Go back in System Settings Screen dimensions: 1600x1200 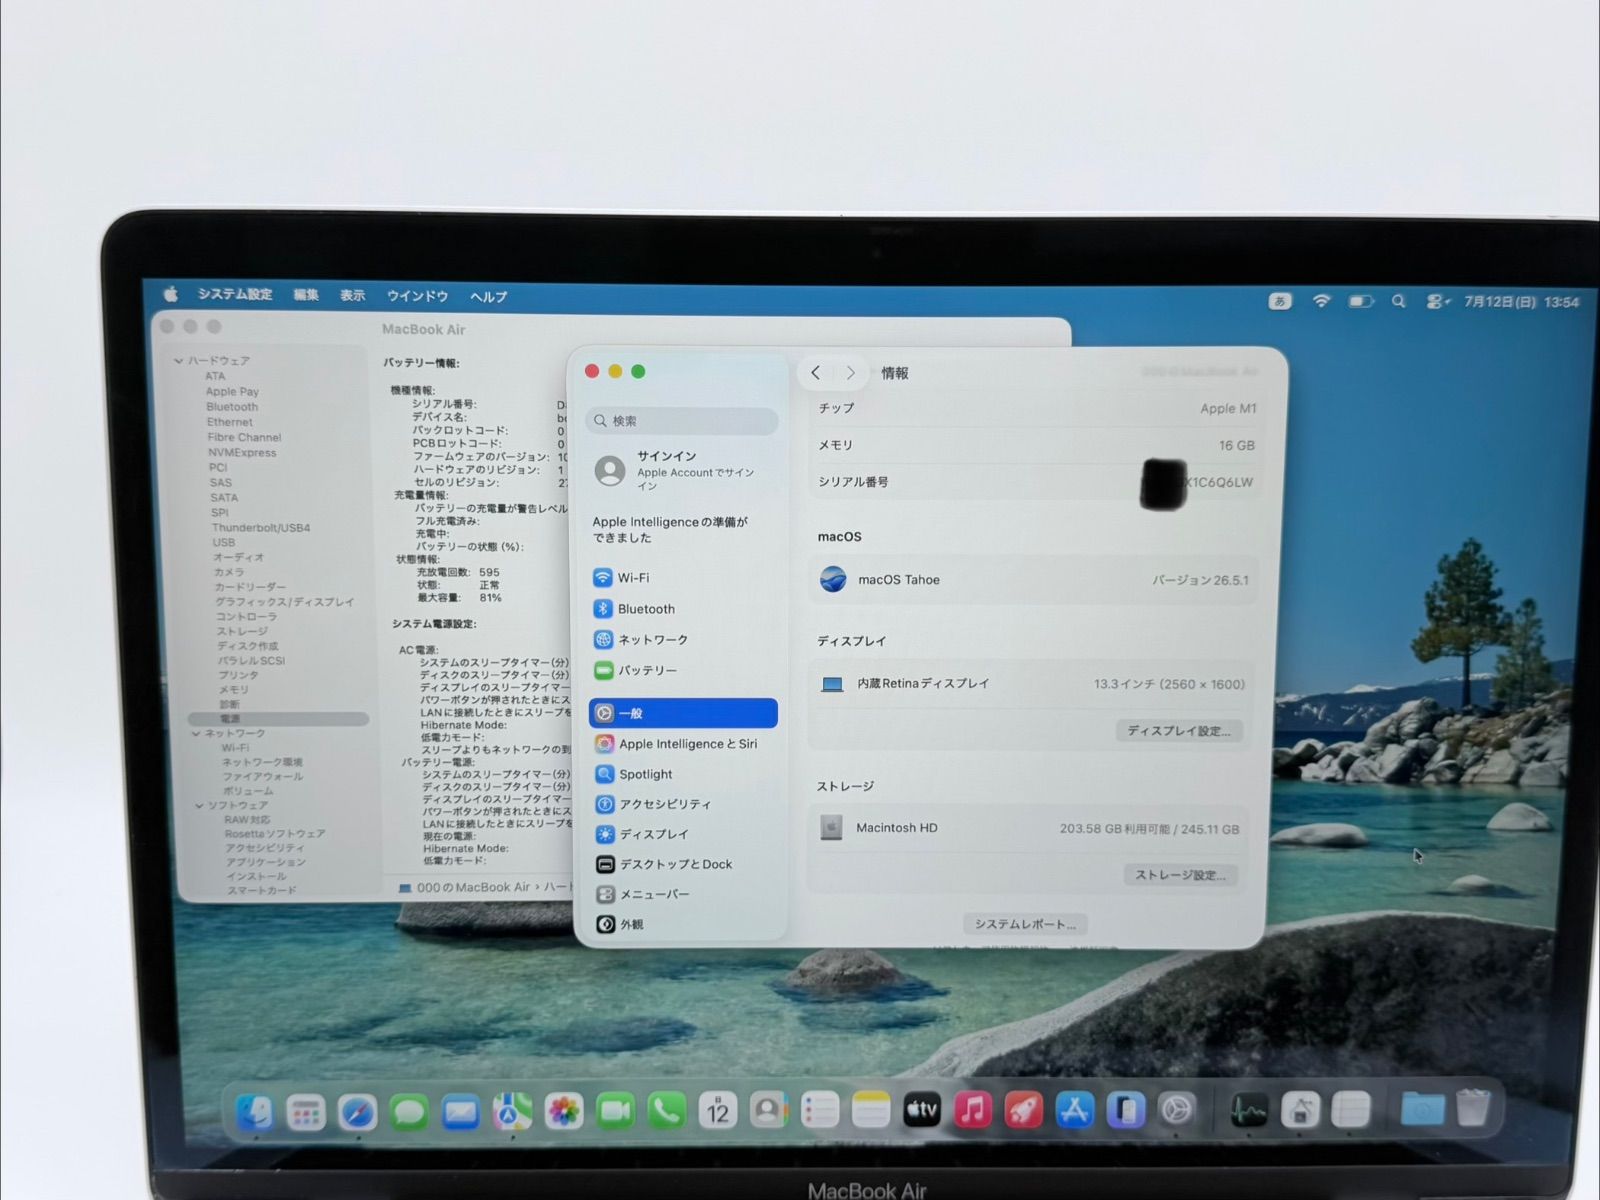[816, 372]
